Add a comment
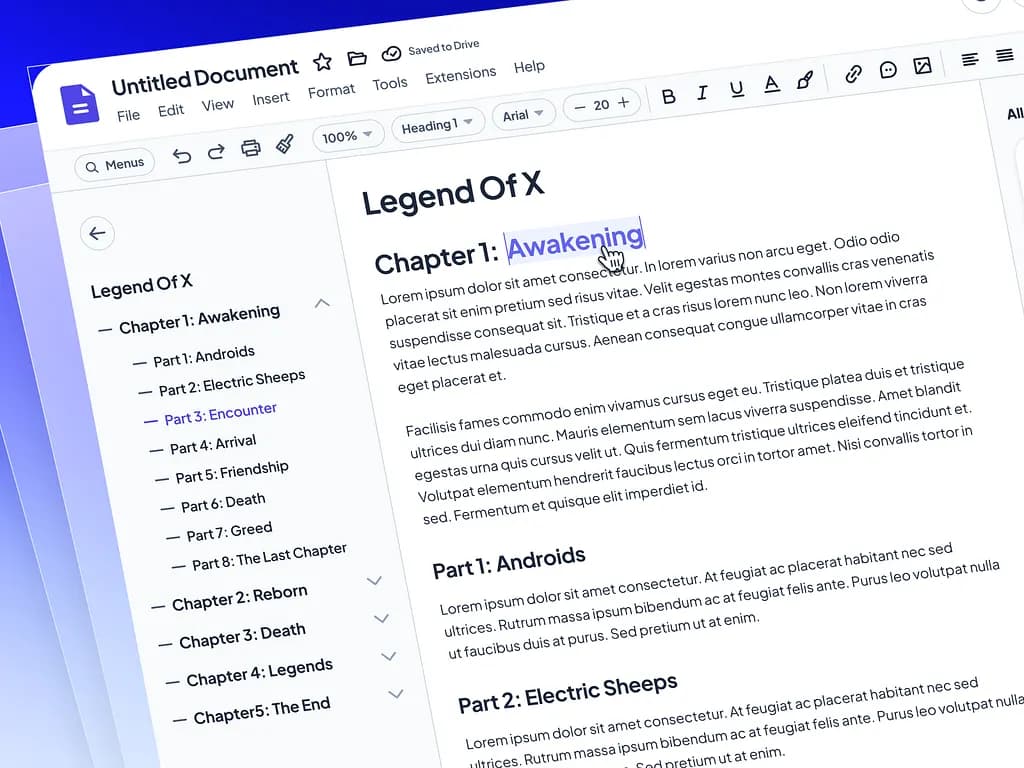 pyautogui.click(x=888, y=71)
